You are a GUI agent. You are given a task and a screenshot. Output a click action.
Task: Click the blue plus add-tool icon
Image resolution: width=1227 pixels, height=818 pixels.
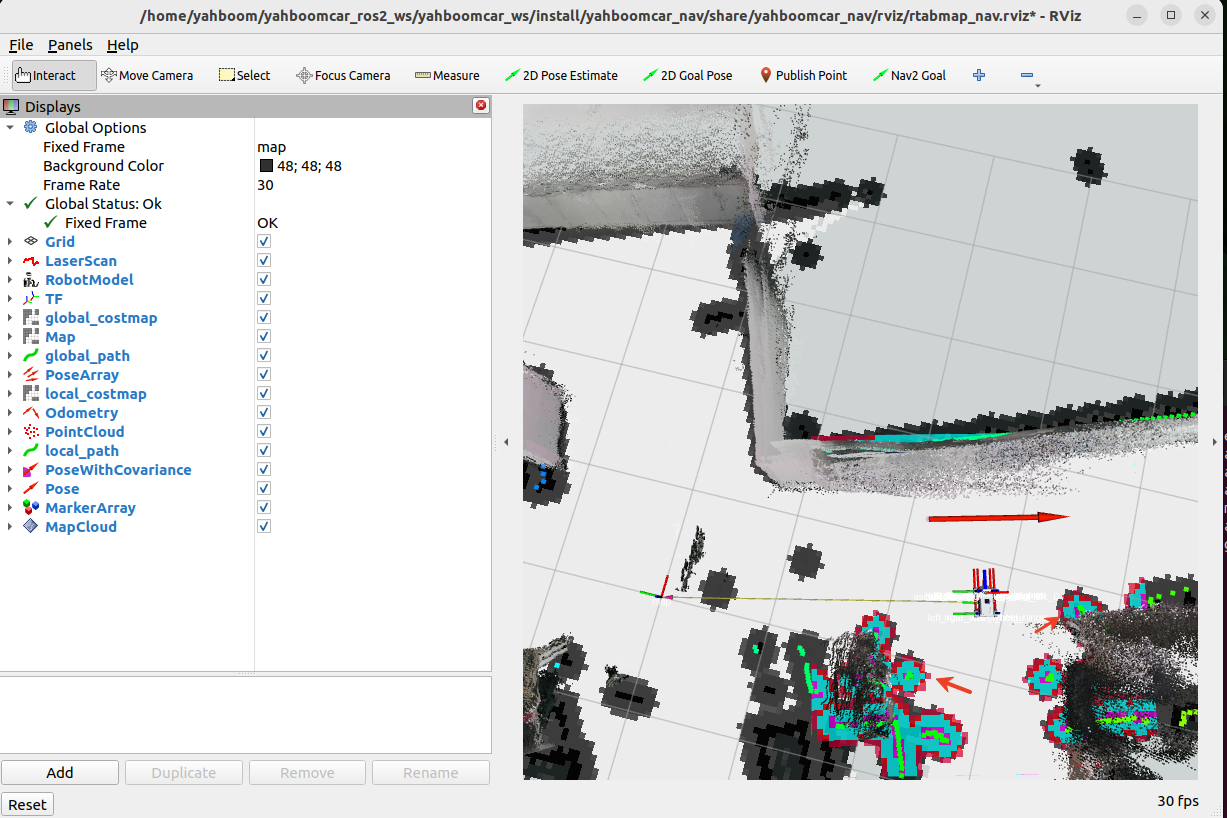coord(979,75)
